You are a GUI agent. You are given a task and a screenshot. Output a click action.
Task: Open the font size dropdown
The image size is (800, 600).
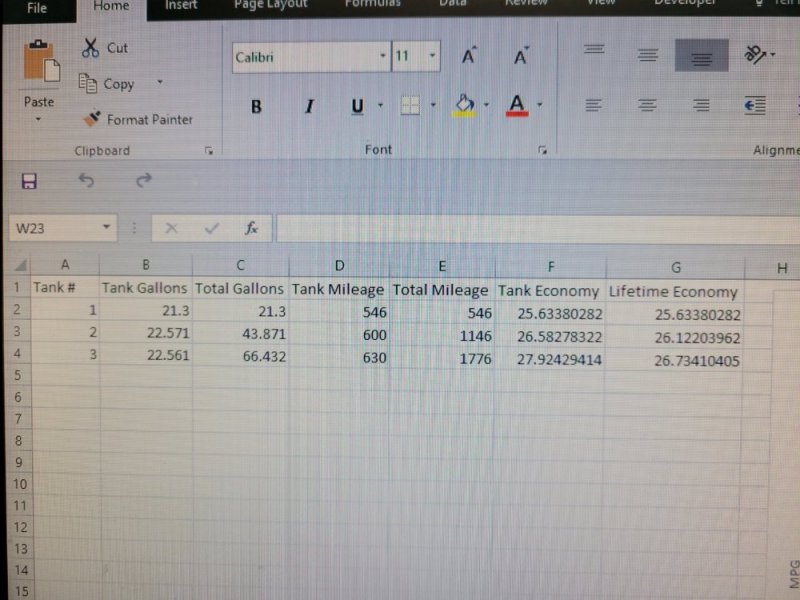[432, 57]
